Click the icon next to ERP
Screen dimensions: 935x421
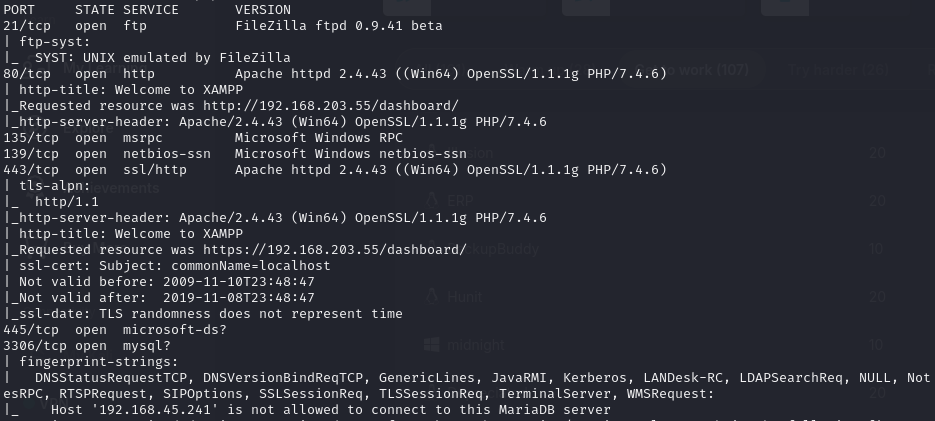(432, 201)
